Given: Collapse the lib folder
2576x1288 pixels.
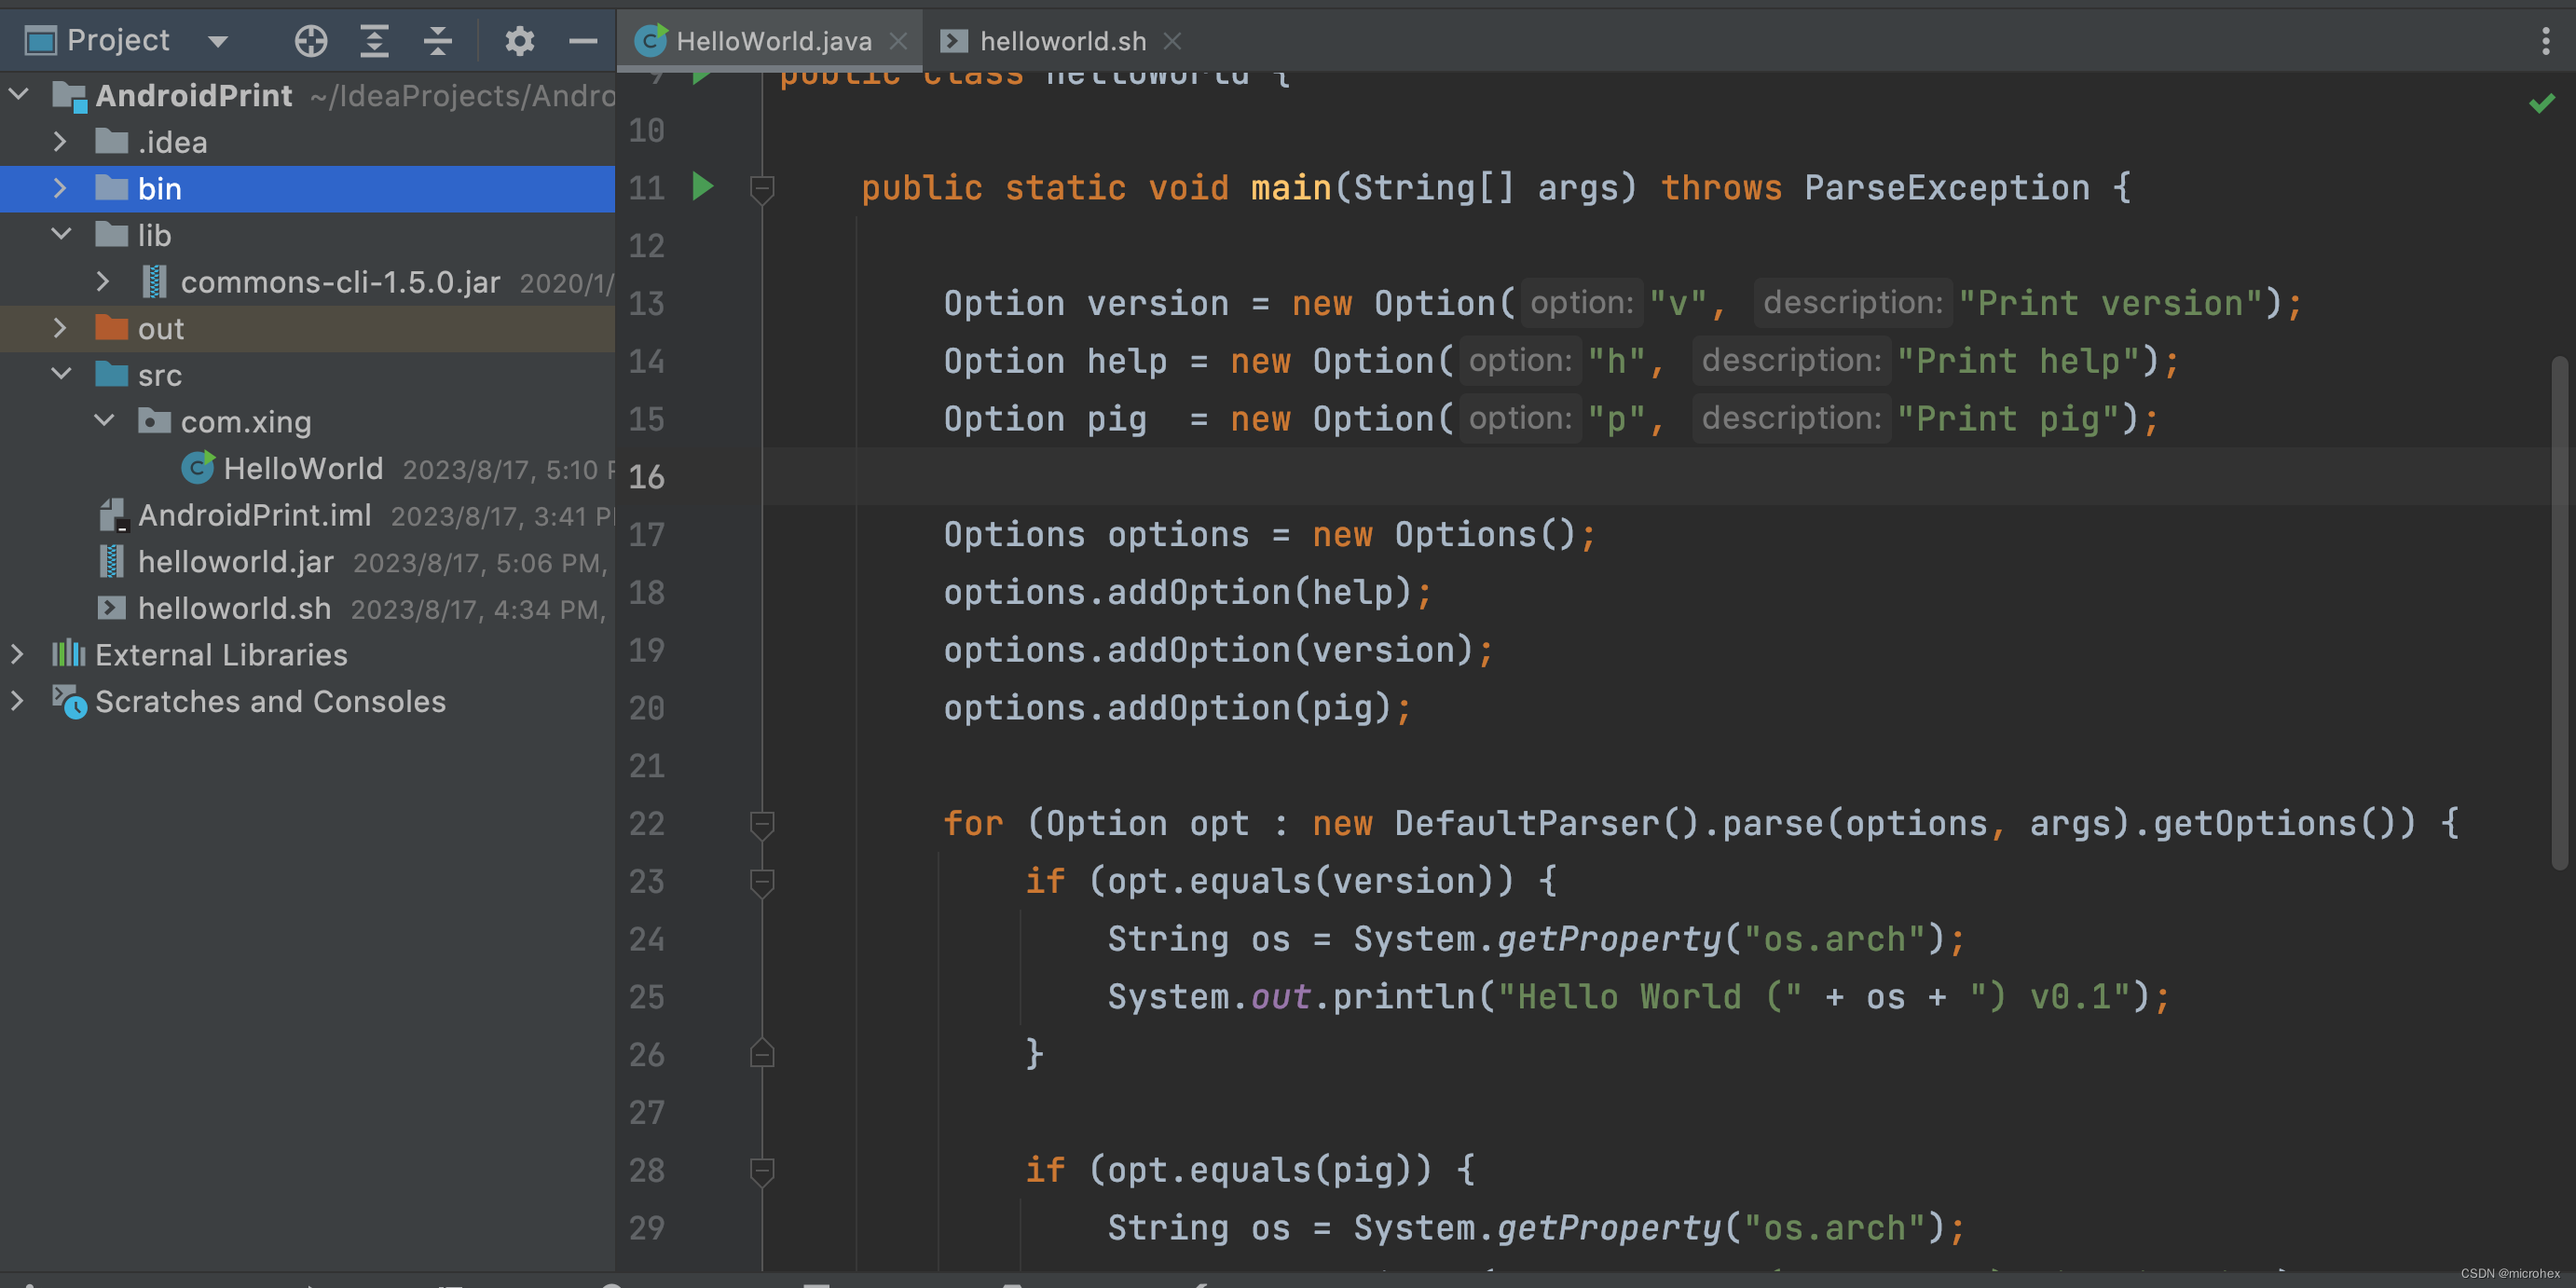Looking at the screenshot, I should click(61, 234).
